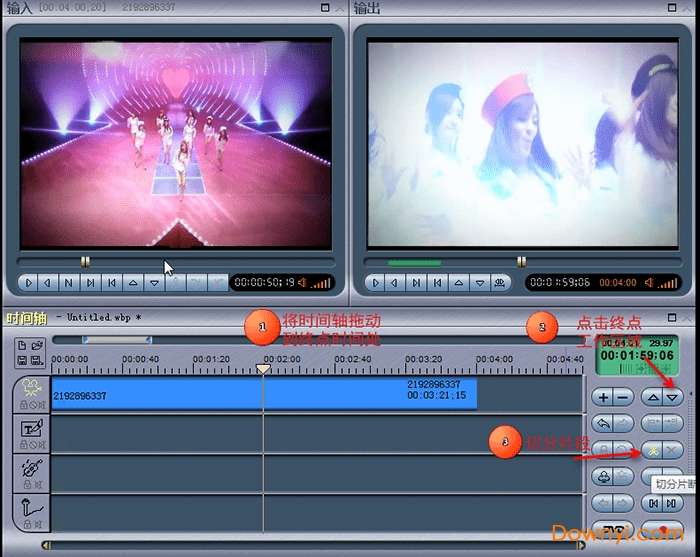The height and width of the screenshot is (557, 700).
Task: Click the undo arrow button in timeline panel
Action: tap(603, 423)
